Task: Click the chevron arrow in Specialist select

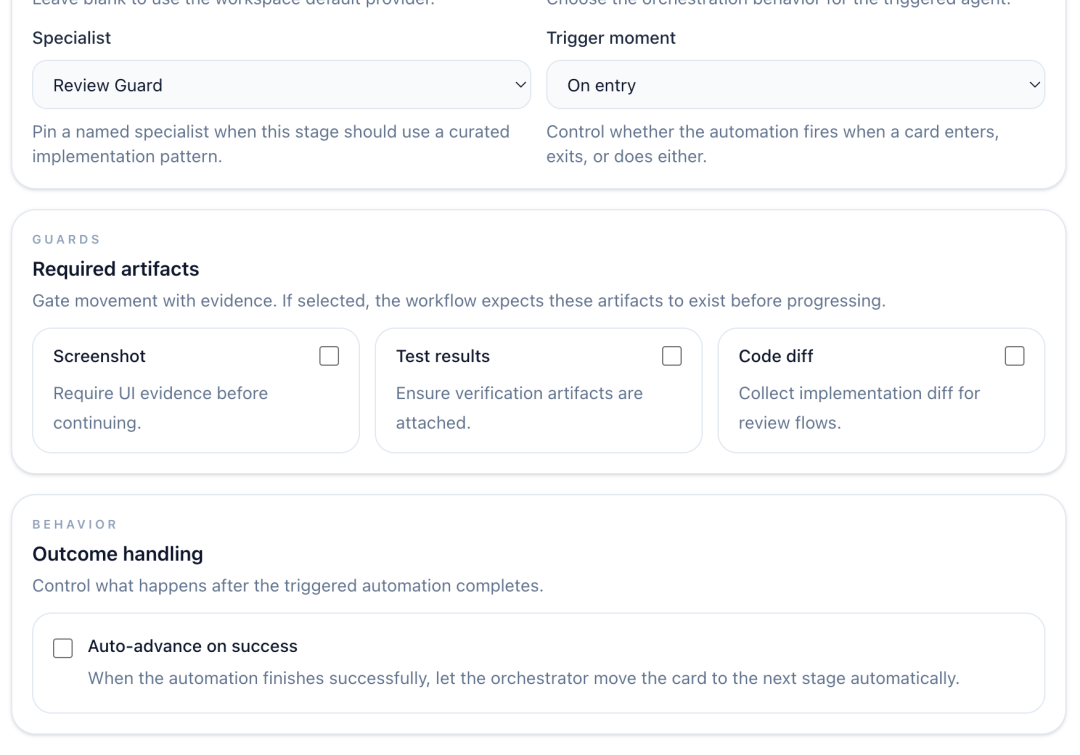Action: point(520,85)
